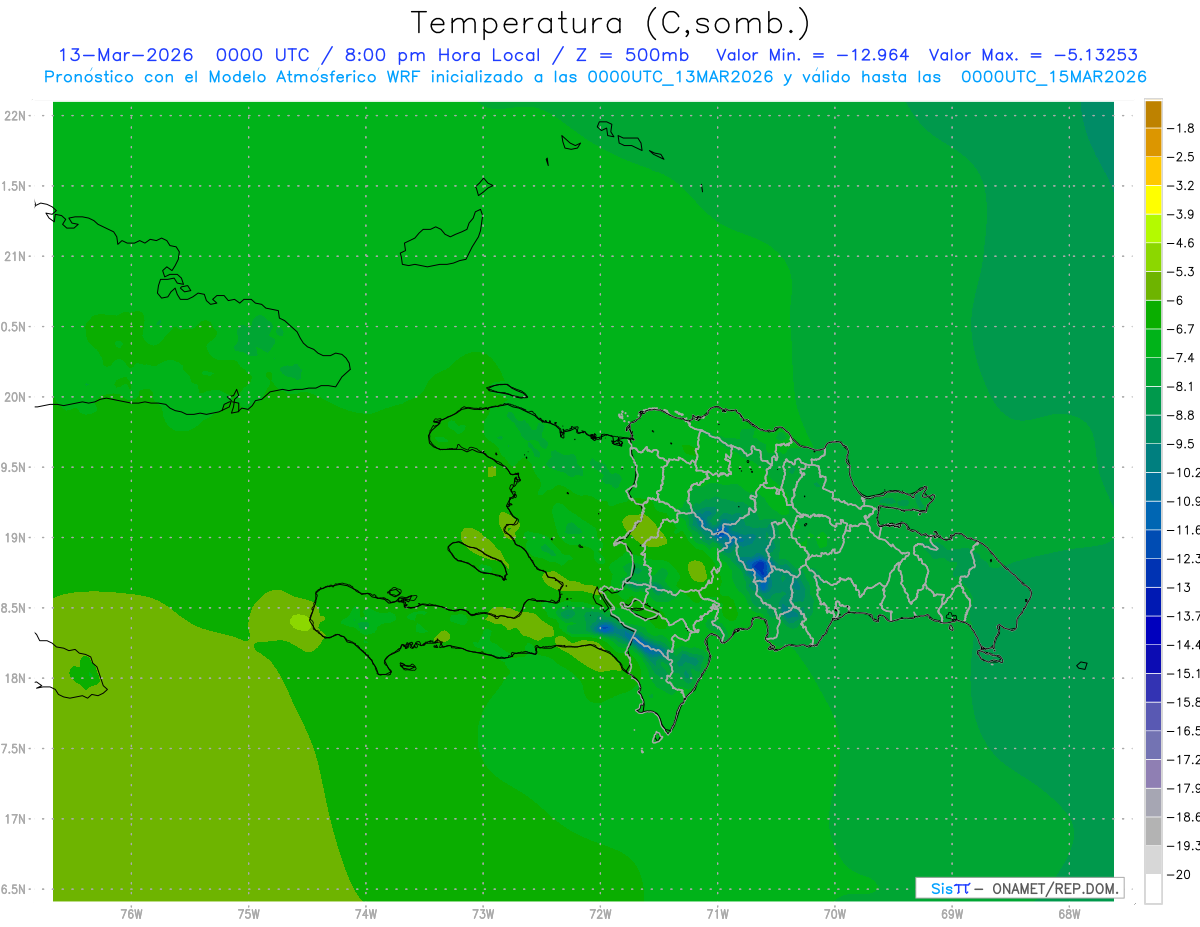
Task: Select the Valor Min. = -12.964 text
Action: pyautogui.click(x=813, y=55)
